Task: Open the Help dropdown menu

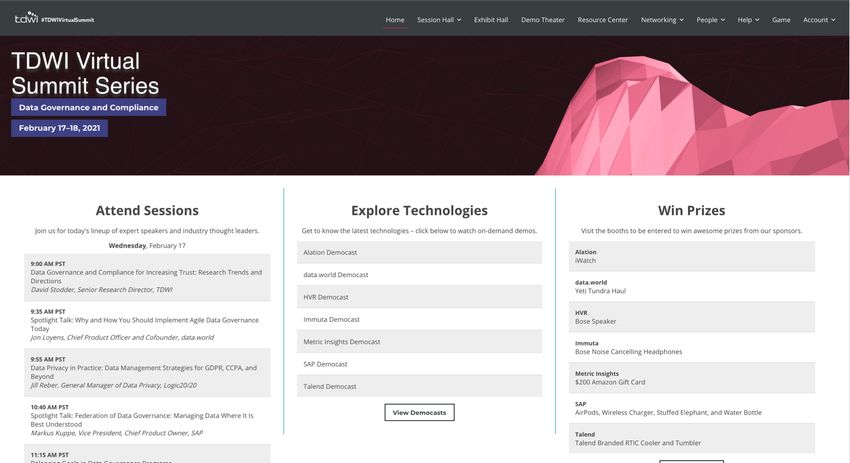Action: 748,20
